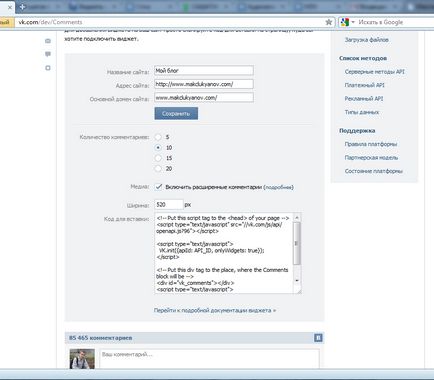Image resolution: width=434 pixels, height=380 pixels.
Task: Click the main domain field www.makdukyanov.com/
Action: (x=204, y=98)
